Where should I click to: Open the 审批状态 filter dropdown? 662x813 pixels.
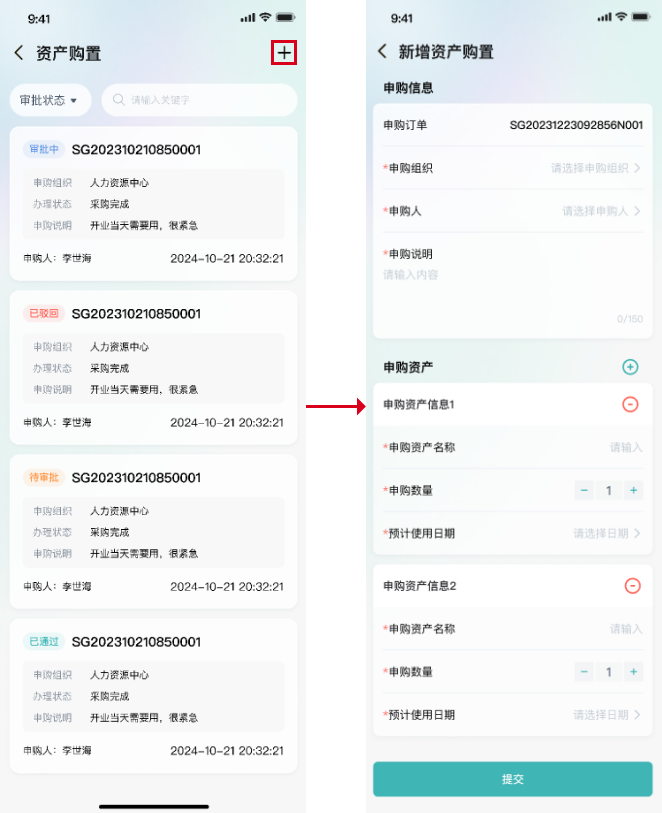click(x=50, y=100)
